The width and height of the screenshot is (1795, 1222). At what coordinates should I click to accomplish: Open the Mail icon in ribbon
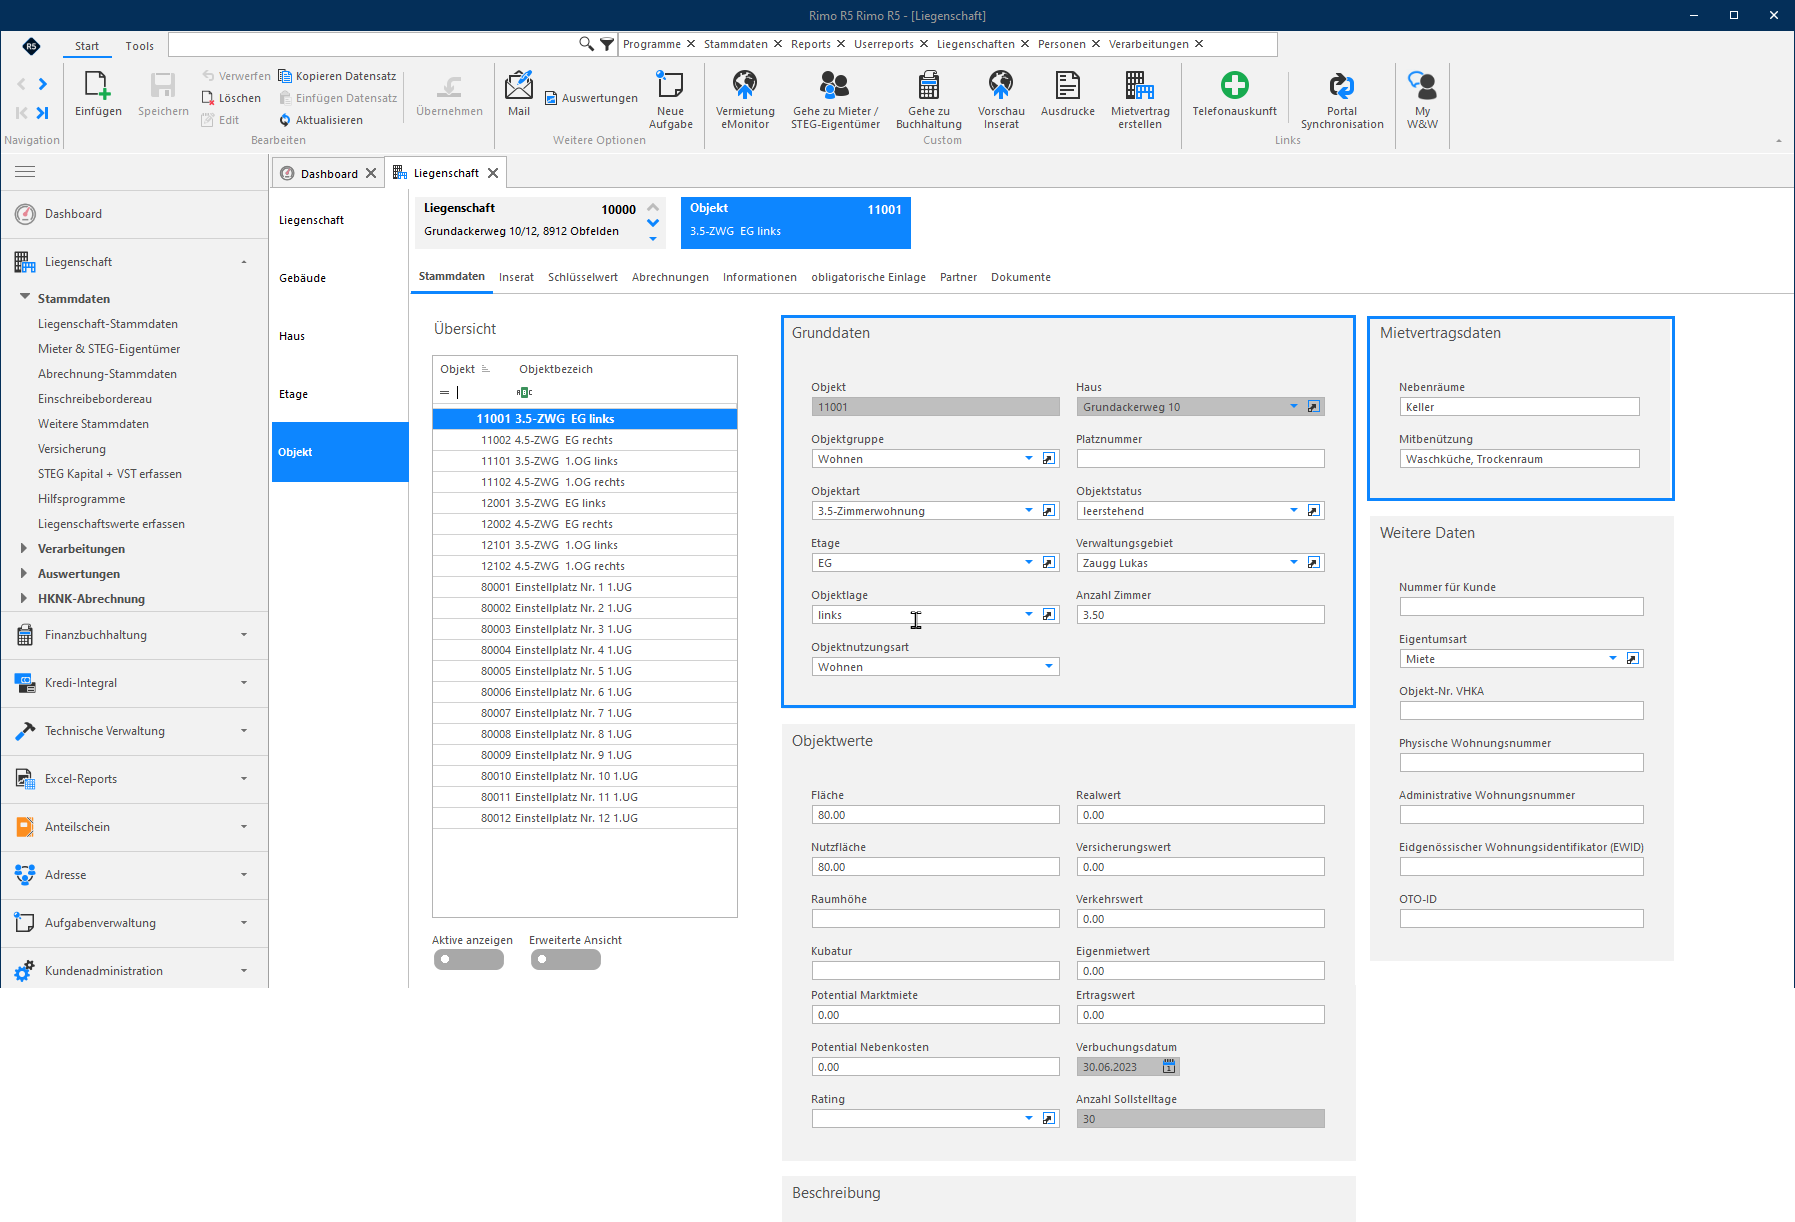coord(518,86)
